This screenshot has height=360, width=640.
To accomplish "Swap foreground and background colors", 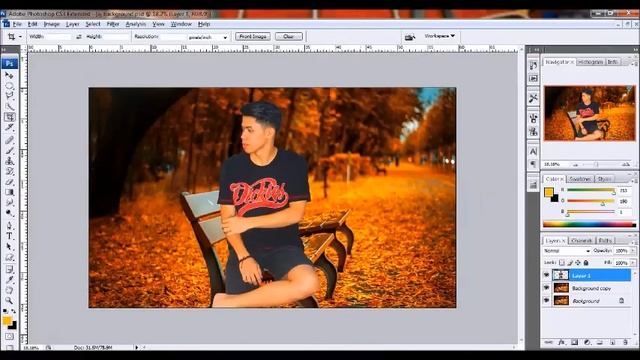I will pos(13,311).
